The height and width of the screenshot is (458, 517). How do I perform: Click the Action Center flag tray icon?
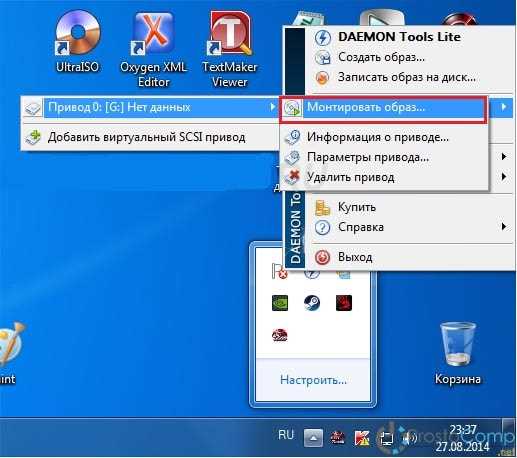click(x=279, y=272)
